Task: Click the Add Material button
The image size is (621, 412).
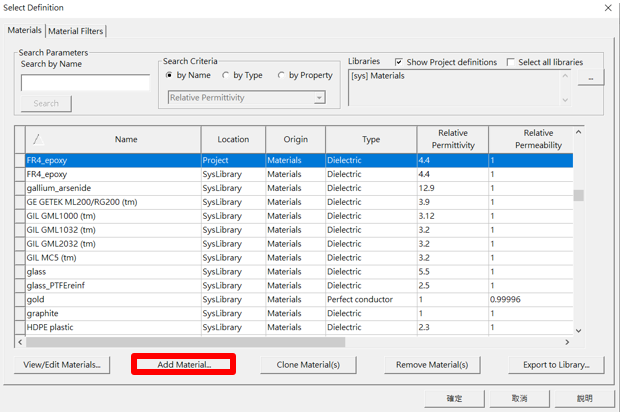Action: (x=184, y=364)
